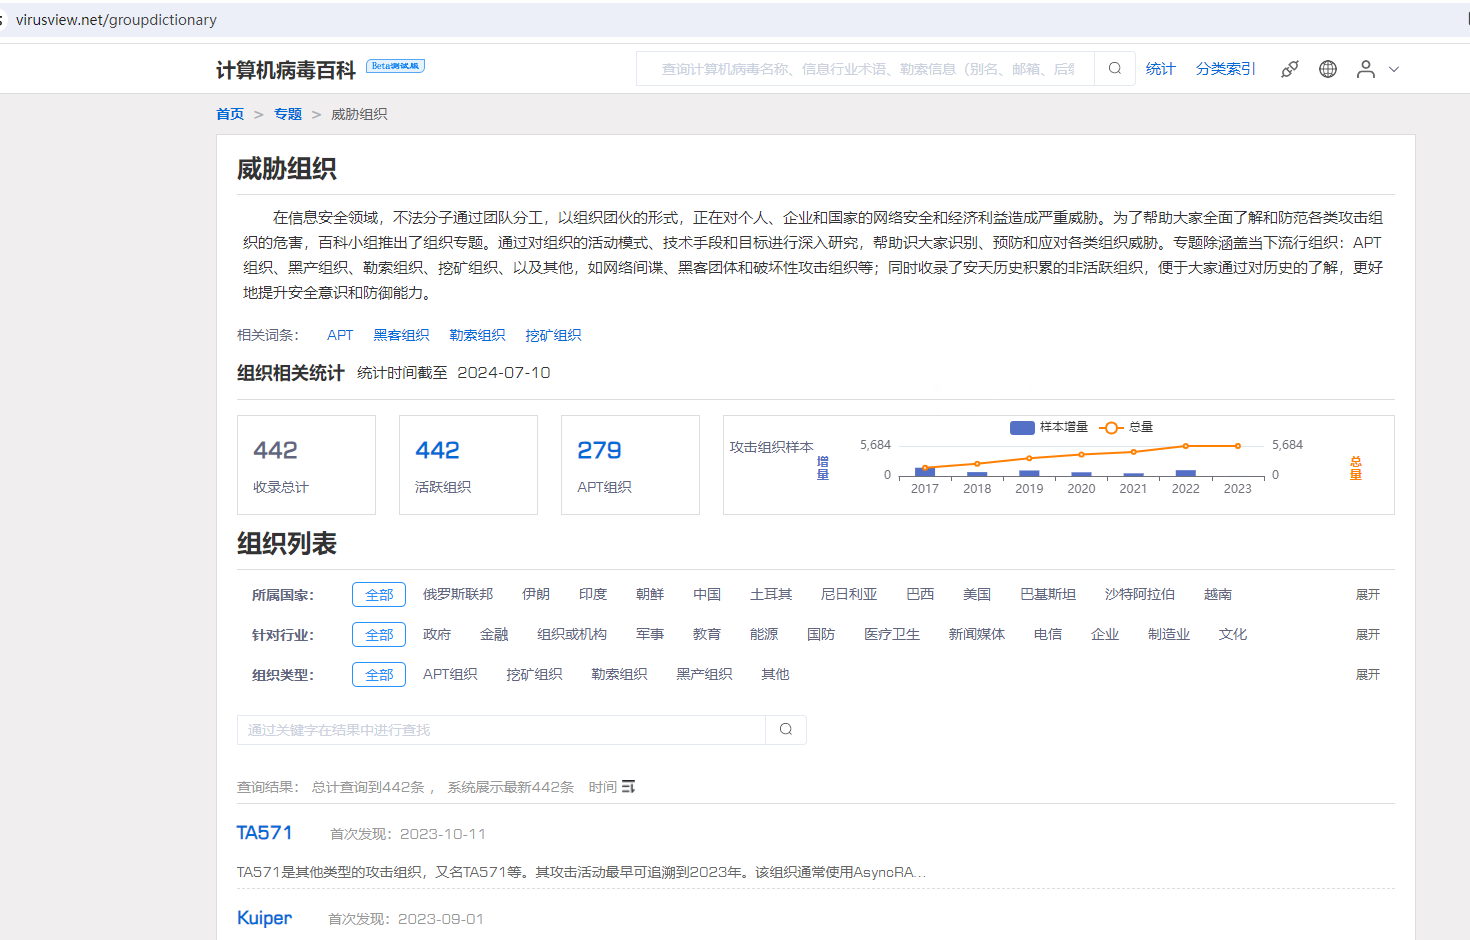Expand the account dropdown chevron
This screenshot has width=1470, height=940.
[x=1394, y=69]
